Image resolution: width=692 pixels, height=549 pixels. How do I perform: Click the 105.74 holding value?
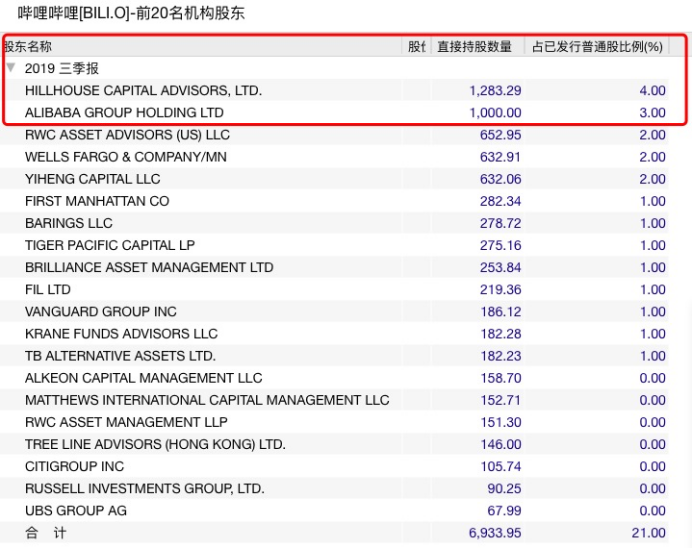tap(500, 466)
